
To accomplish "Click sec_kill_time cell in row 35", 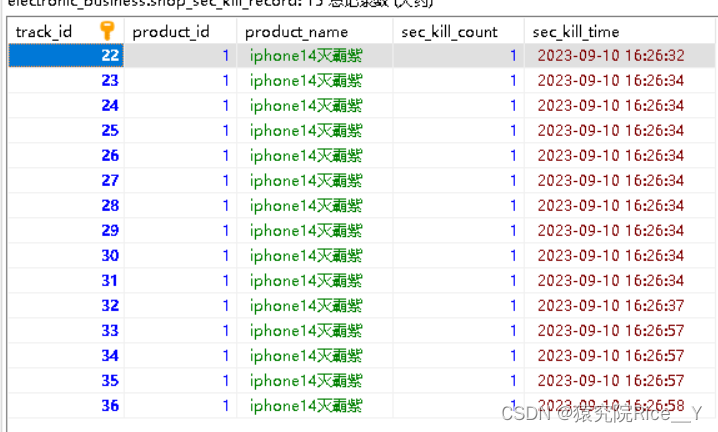I will [x=620, y=380].
